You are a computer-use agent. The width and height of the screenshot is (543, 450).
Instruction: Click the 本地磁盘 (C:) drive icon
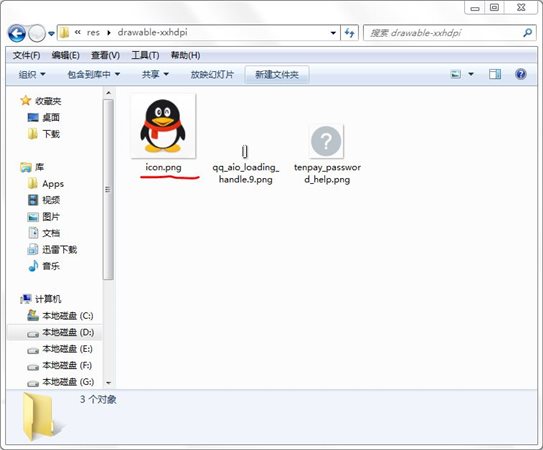(x=33, y=315)
